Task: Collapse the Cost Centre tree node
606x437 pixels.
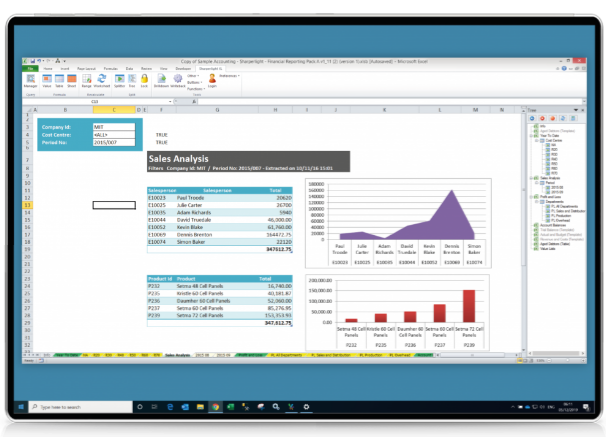Action: pos(536,141)
